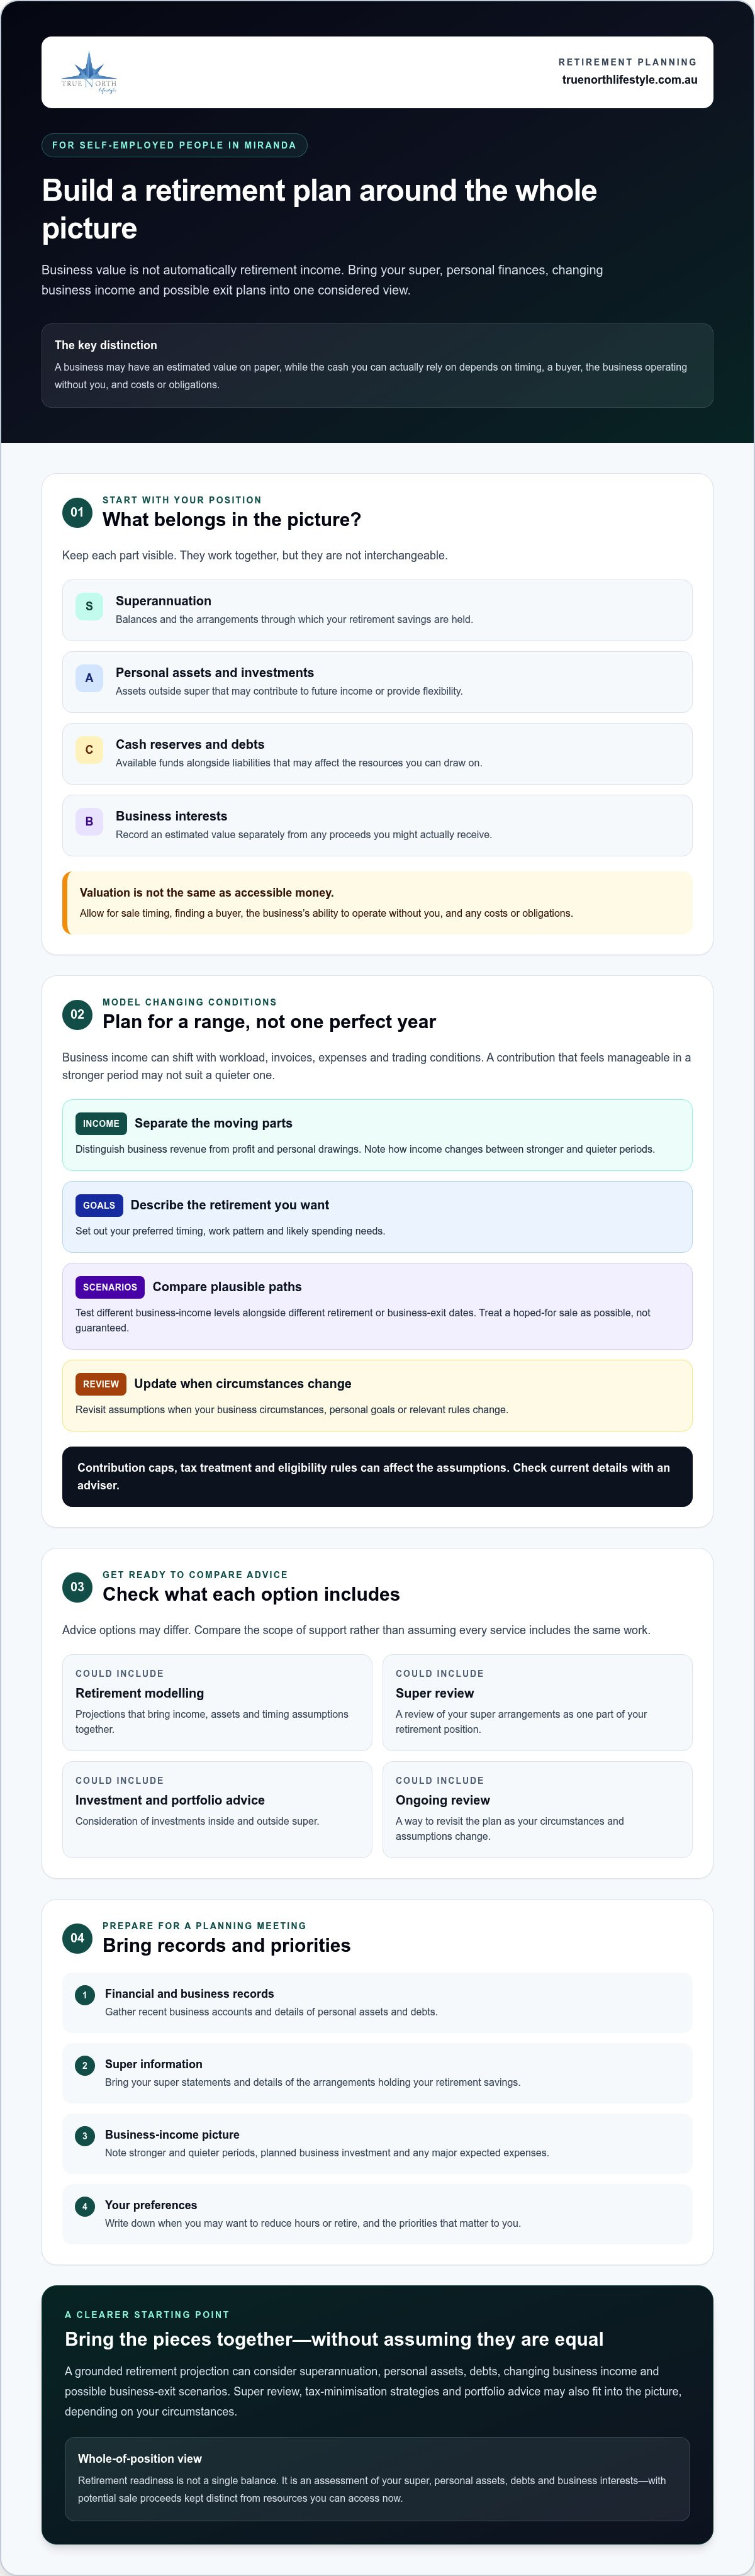Click the 01 section number badge

77,512
